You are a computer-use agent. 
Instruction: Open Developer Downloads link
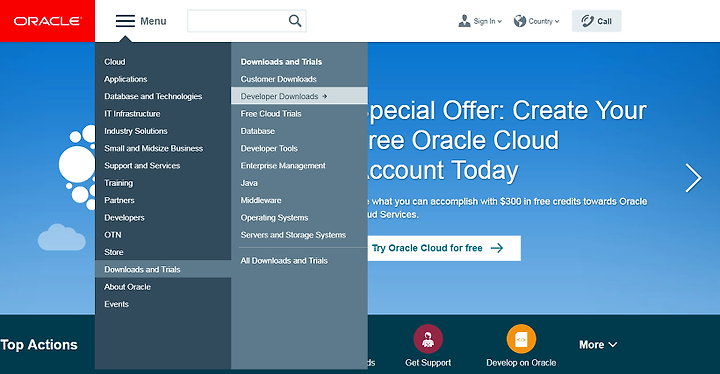coord(299,96)
